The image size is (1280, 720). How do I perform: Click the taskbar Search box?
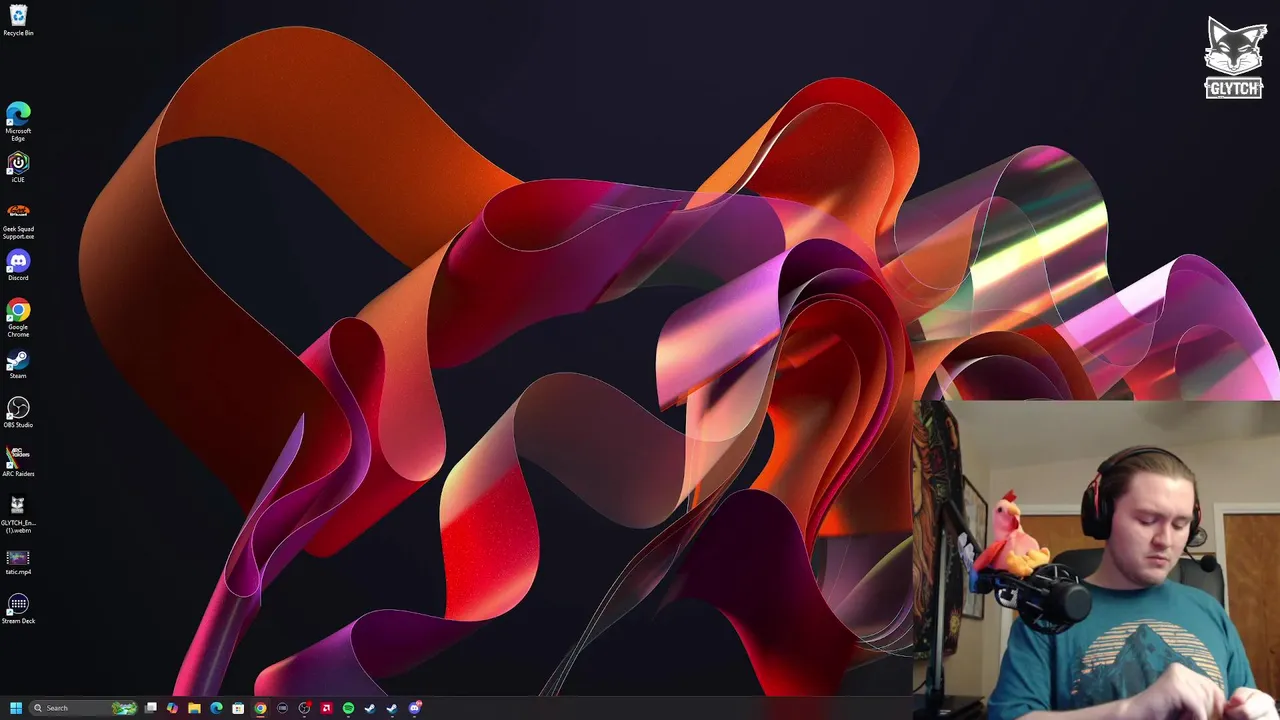pyautogui.click(x=83, y=708)
